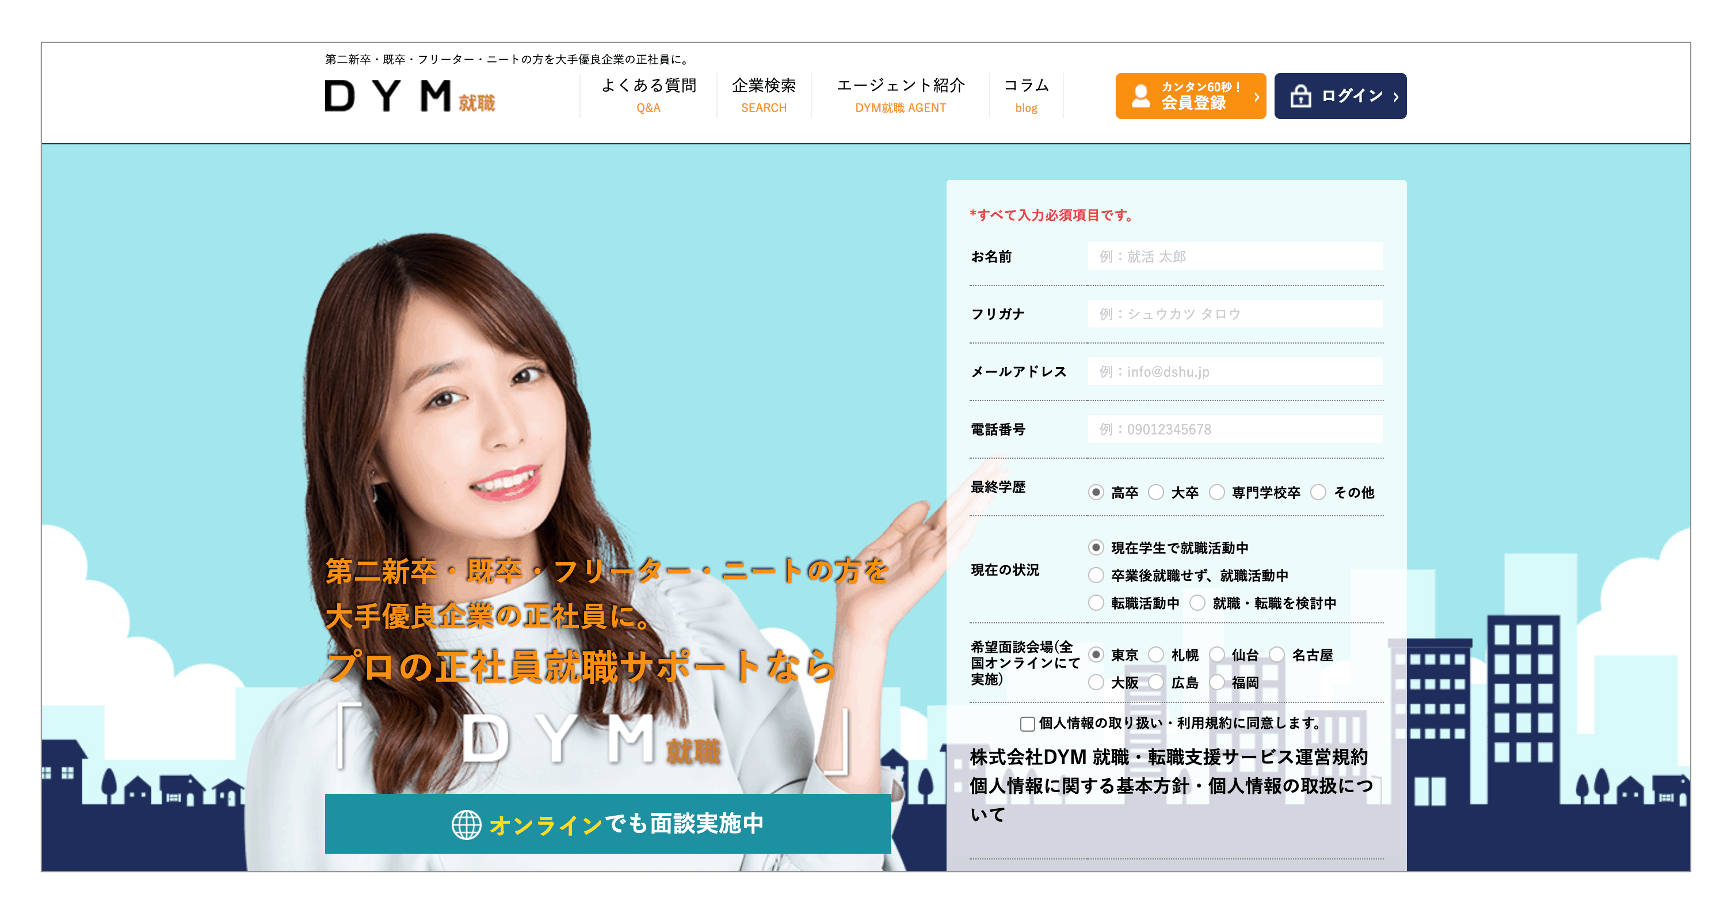Select 仙台 venue radio button

[1217, 654]
